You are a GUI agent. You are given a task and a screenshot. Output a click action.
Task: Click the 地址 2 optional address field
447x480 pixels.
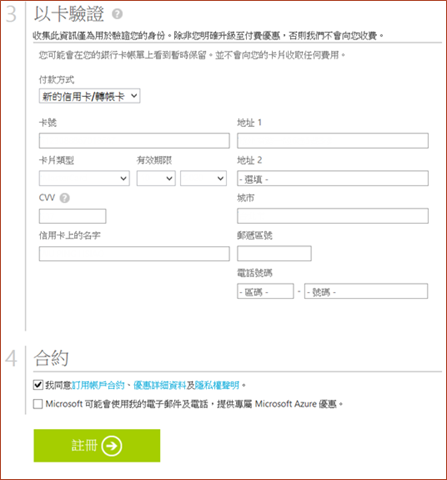click(333, 178)
